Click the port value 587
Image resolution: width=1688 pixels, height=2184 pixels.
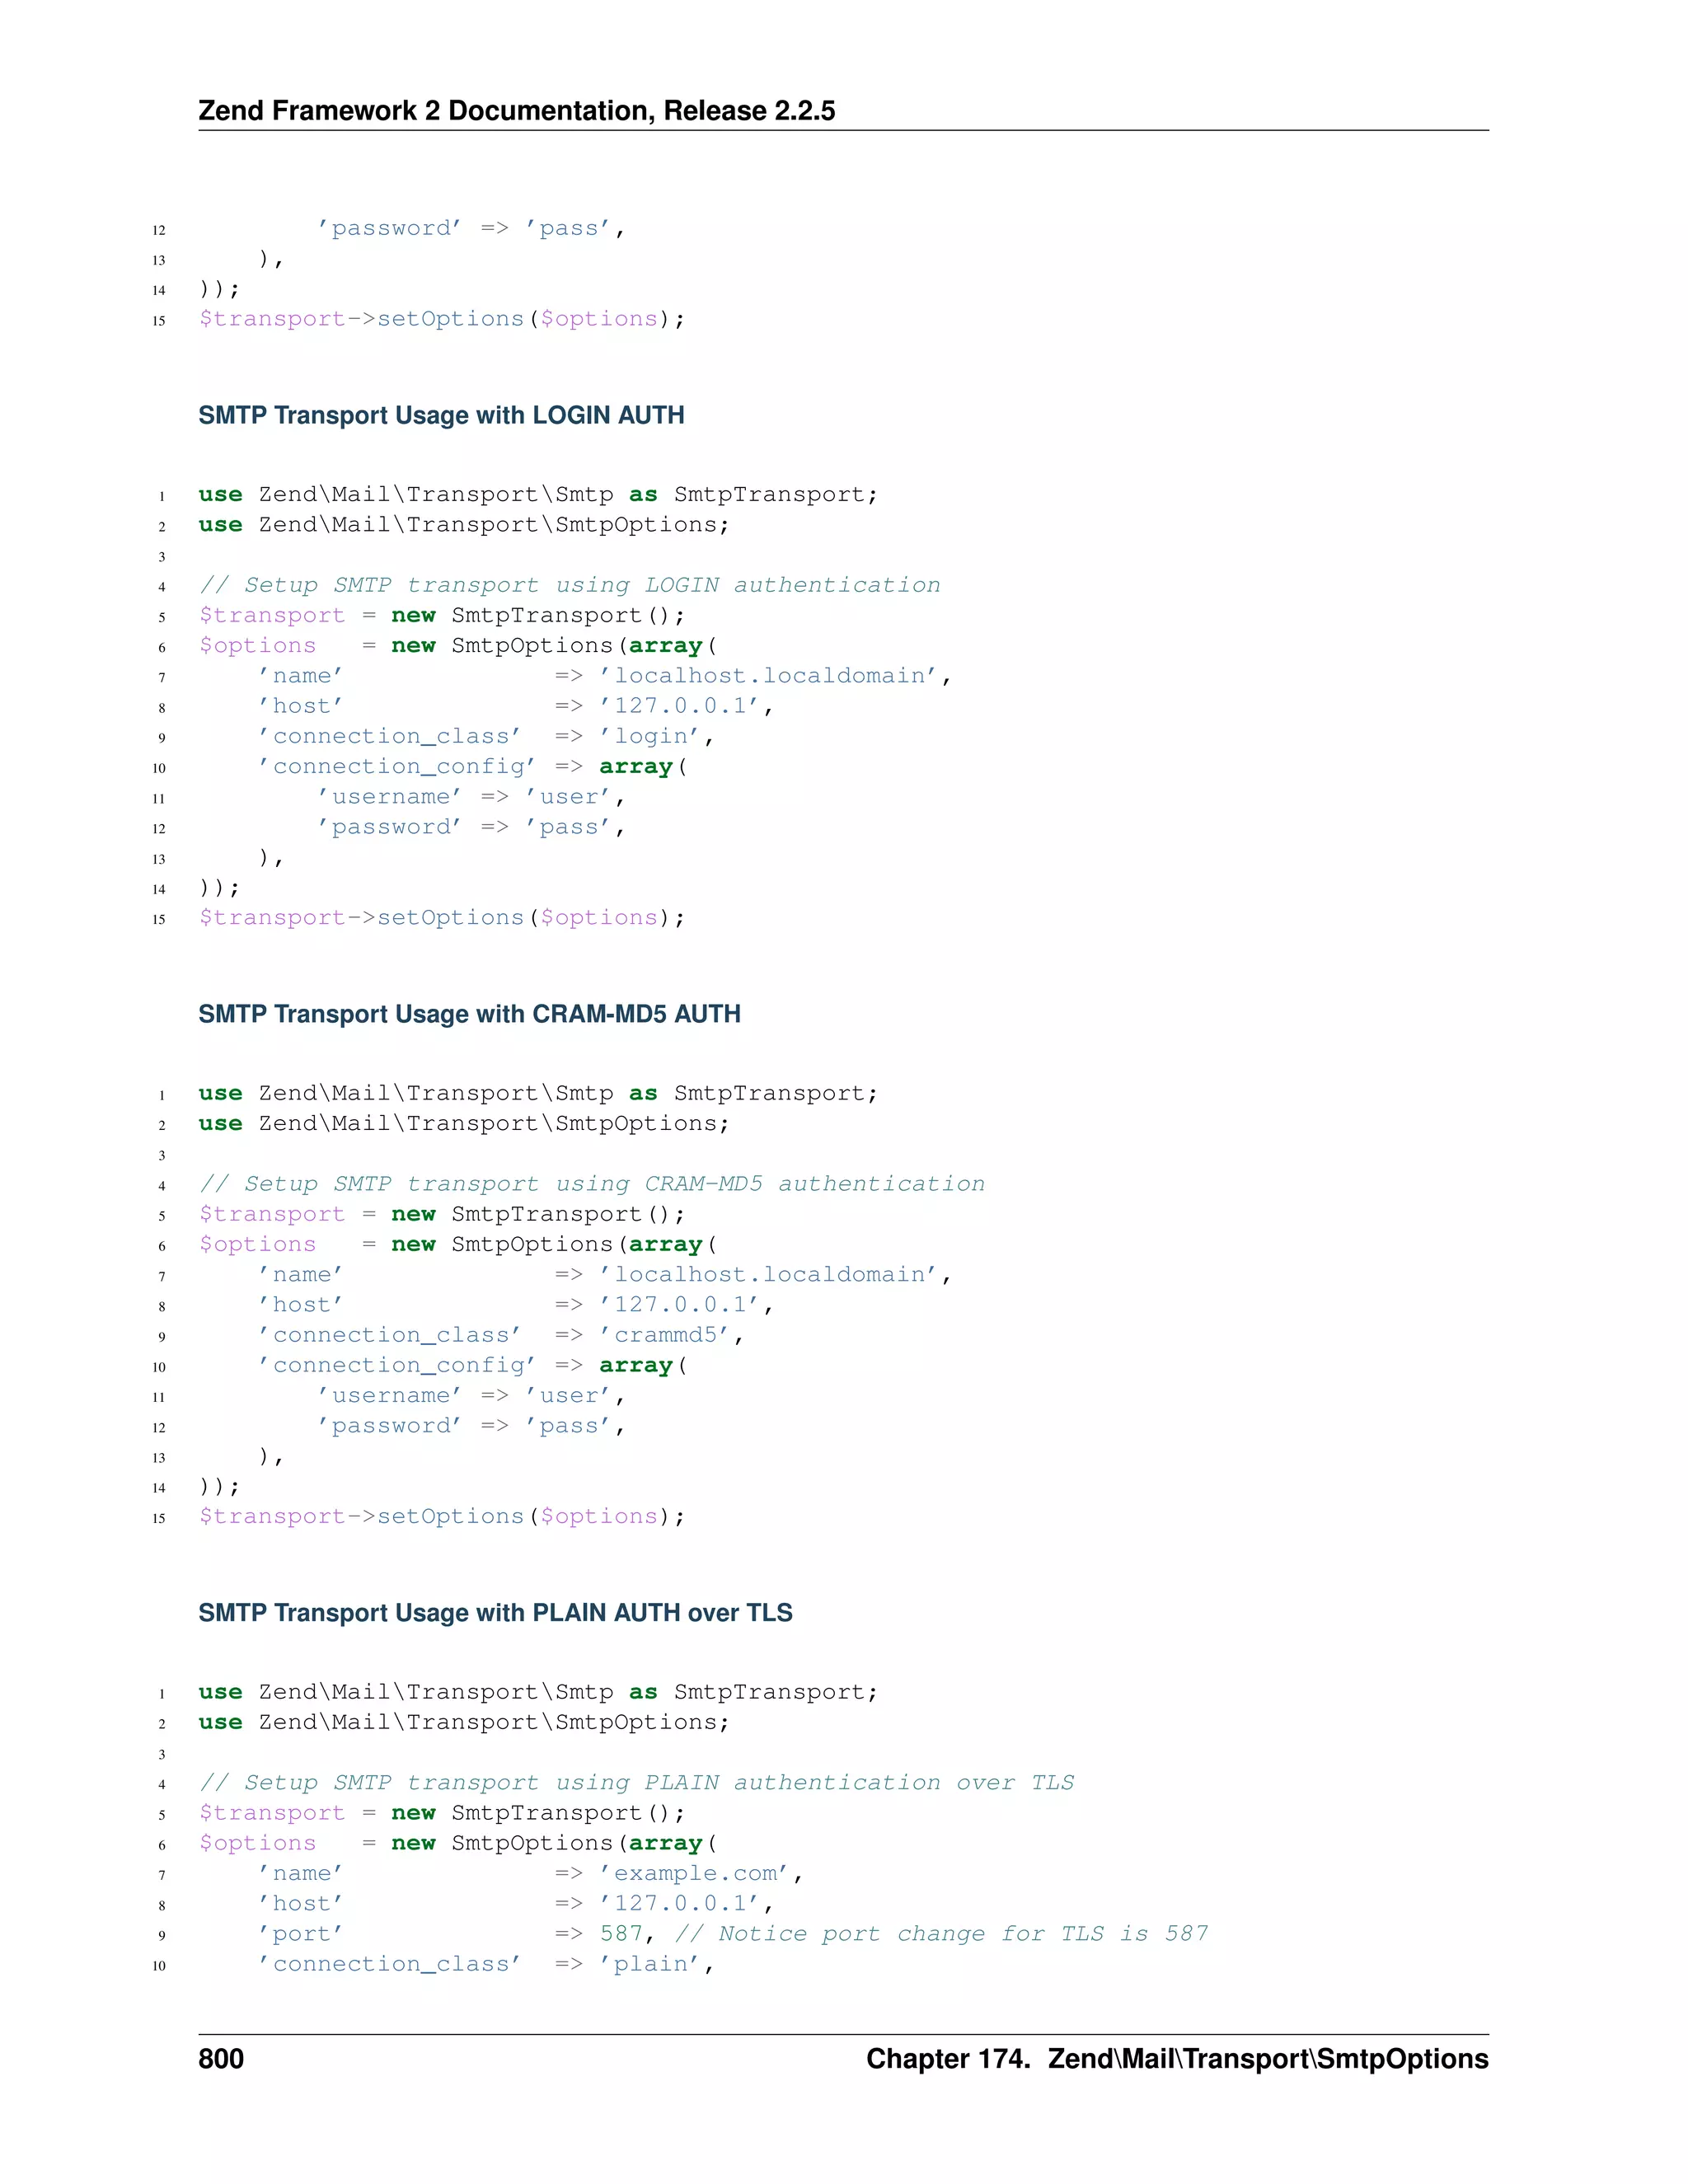620,1934
